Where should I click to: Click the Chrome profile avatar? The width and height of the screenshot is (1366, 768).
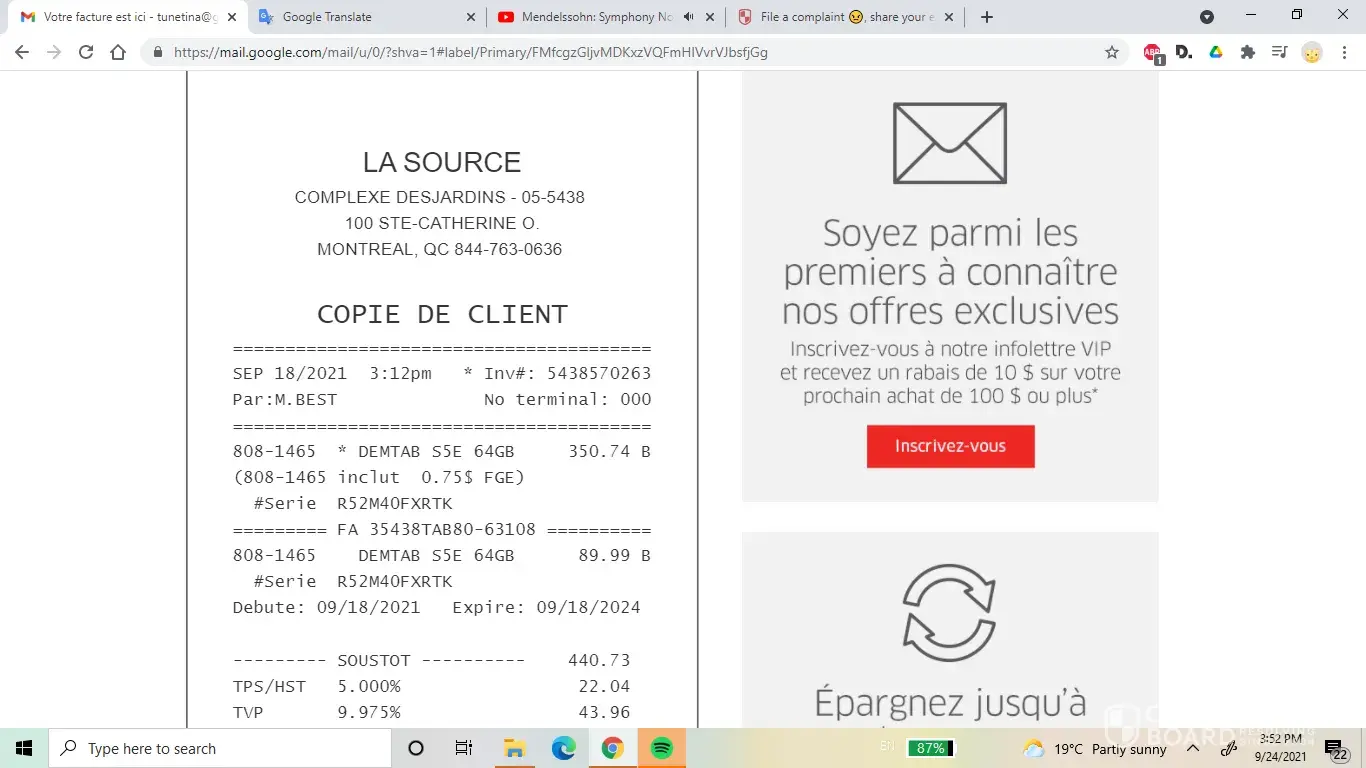coord(1312,53)
